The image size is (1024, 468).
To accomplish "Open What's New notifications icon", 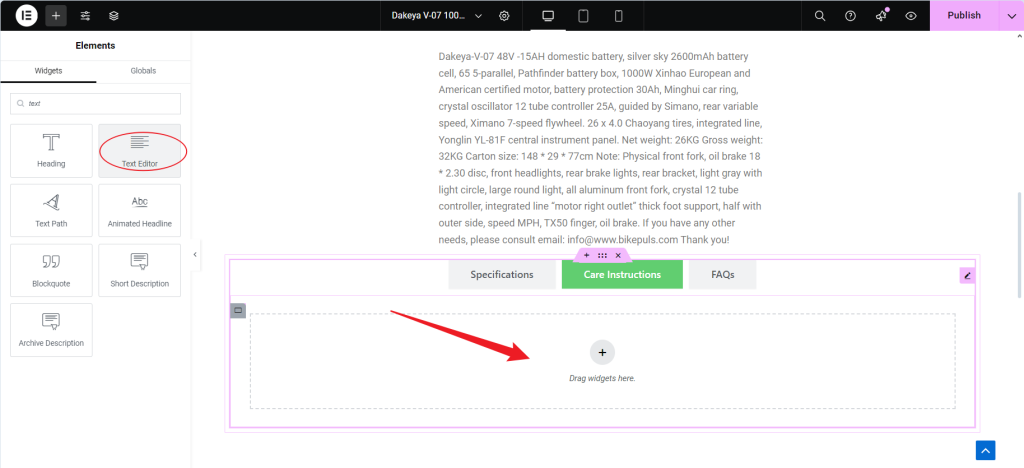I will (x=881, y=16).
